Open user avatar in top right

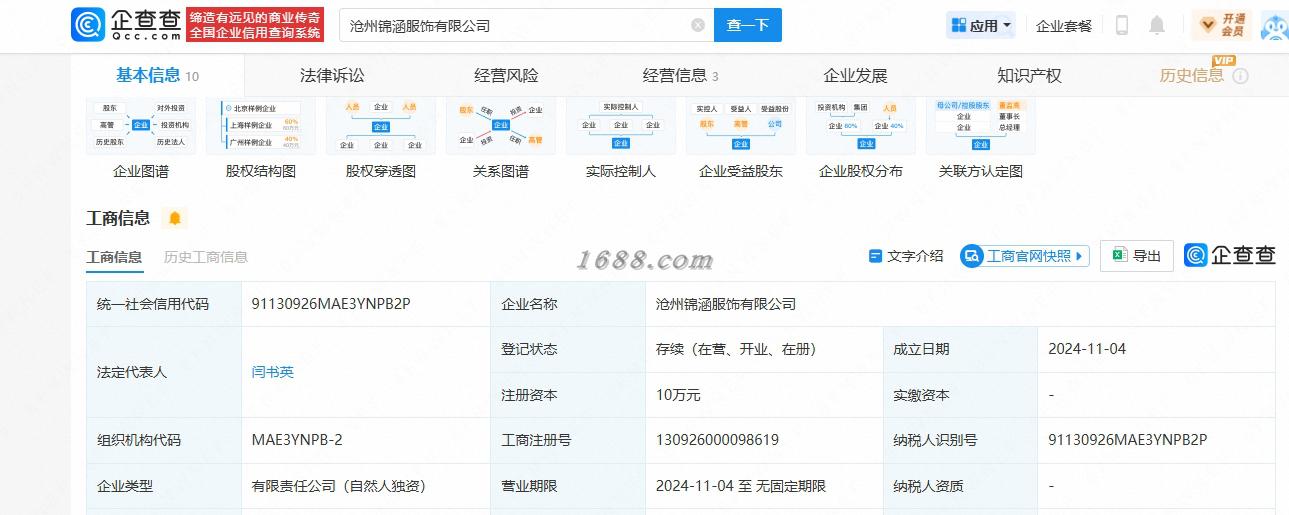(x=1275, y=26)
